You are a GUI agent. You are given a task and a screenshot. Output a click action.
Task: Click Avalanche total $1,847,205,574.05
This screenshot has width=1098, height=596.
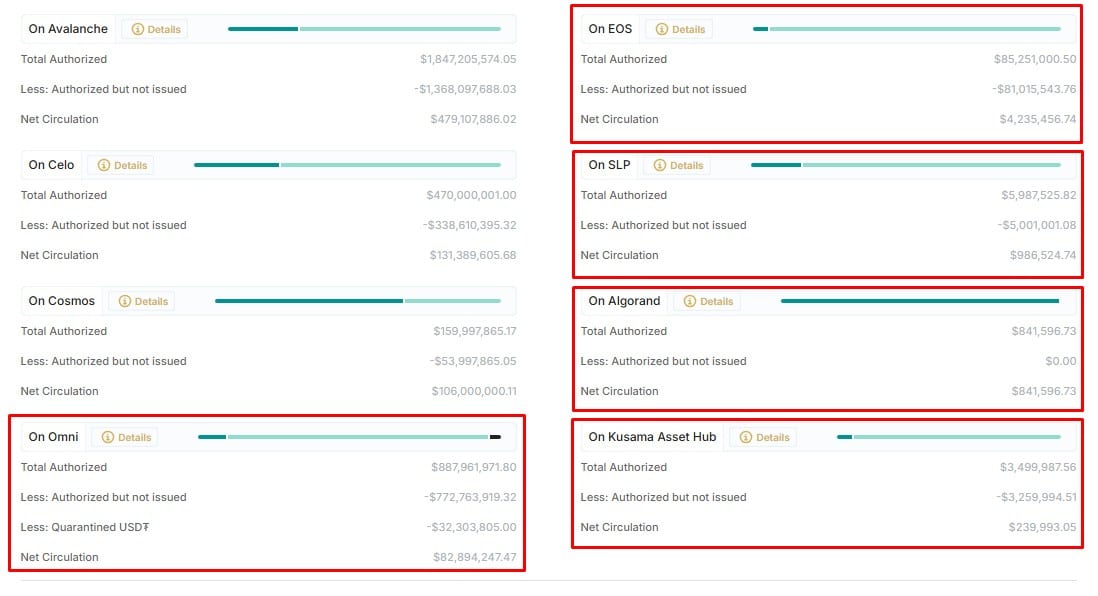tap(468, 60)
